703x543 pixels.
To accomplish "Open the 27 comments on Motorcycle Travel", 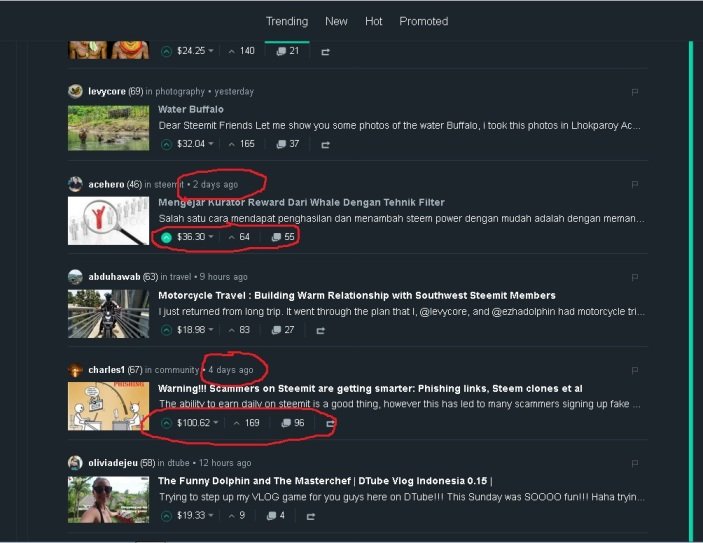I will tap(283, 330).
